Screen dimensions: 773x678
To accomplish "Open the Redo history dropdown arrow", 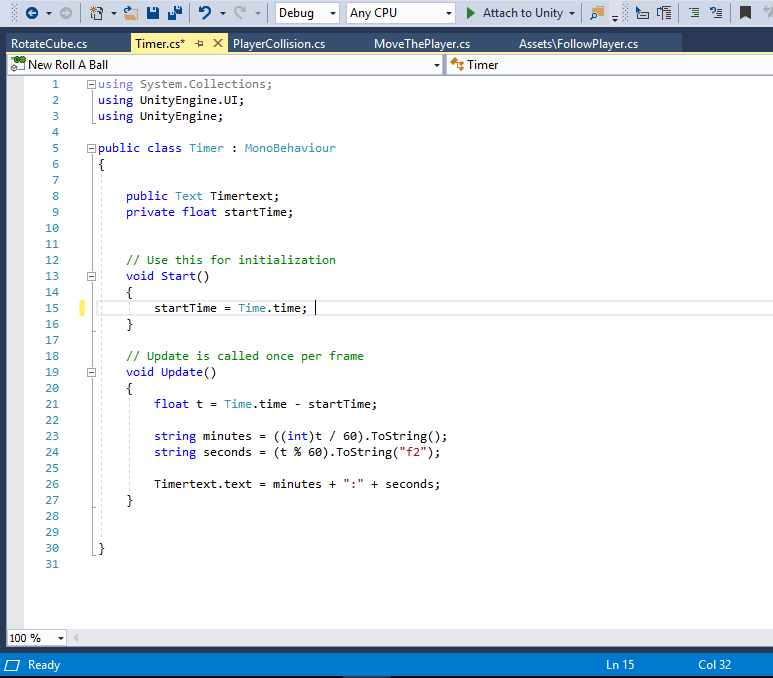I will coord(258,13).
